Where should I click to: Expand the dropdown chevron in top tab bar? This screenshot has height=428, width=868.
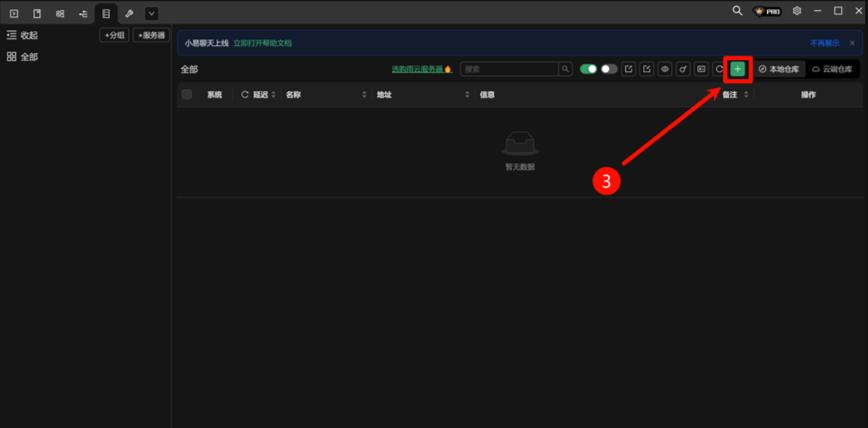coord(152,13)
